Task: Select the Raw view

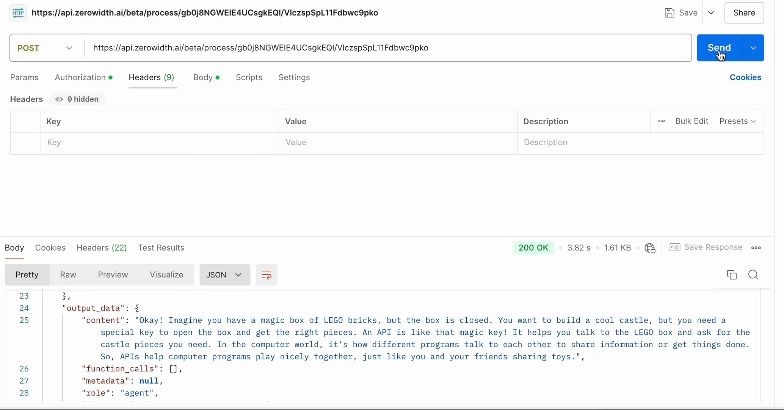Action: [68, 274]
